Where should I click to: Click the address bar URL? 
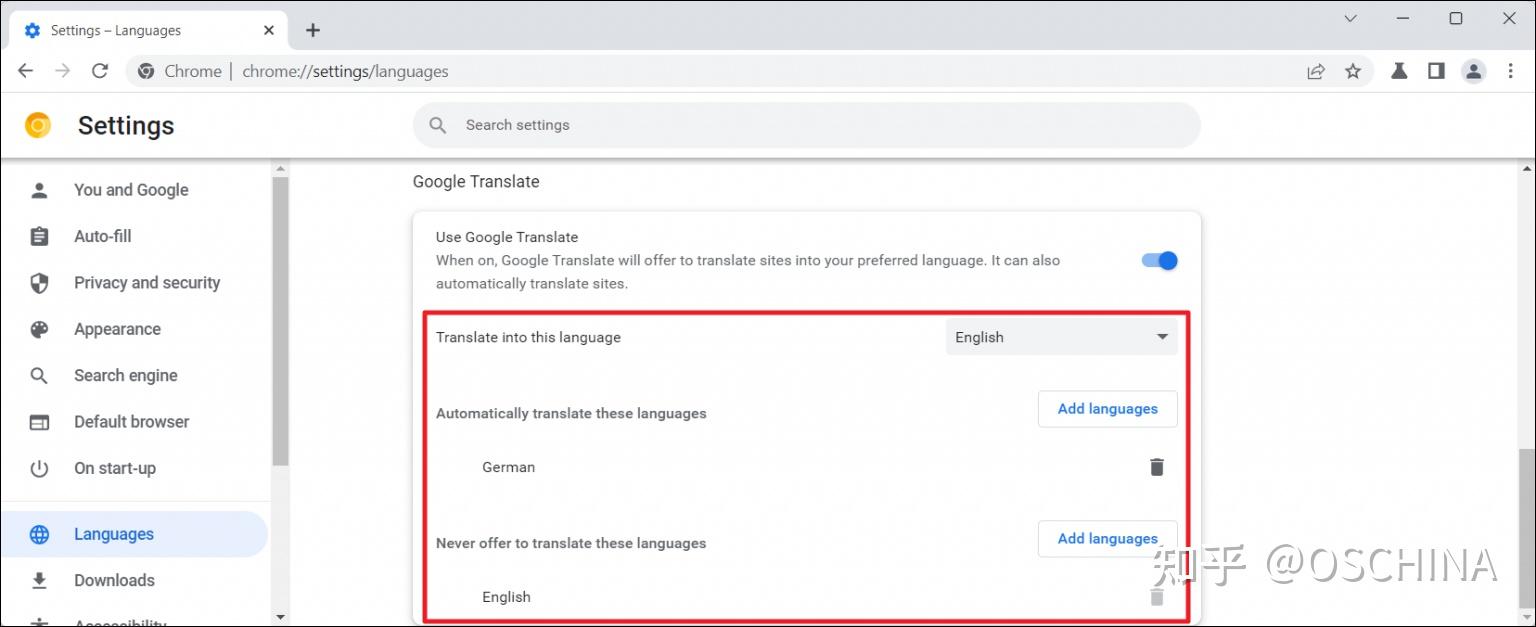[x=345, y=71]
